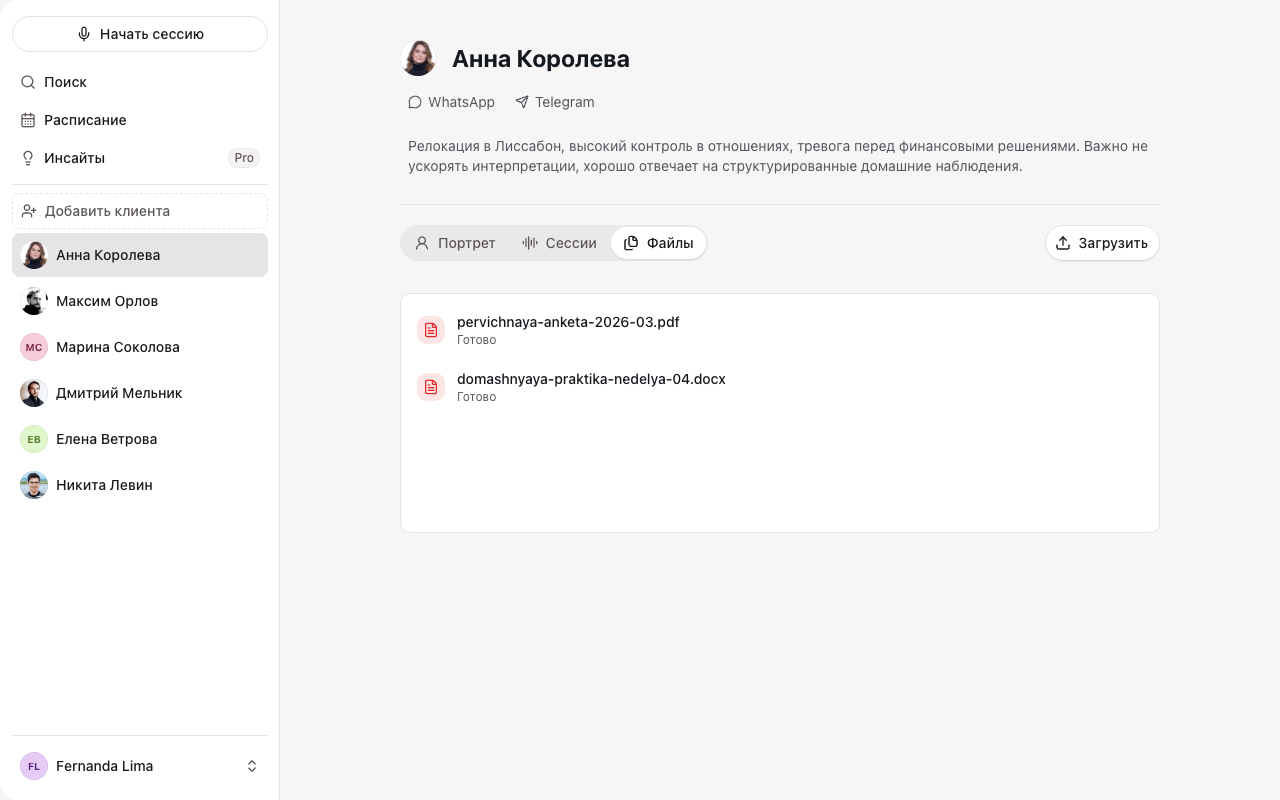Click the upload arrow icon in Загрузить
1280x800 pixels.
tap(1063, 243)
